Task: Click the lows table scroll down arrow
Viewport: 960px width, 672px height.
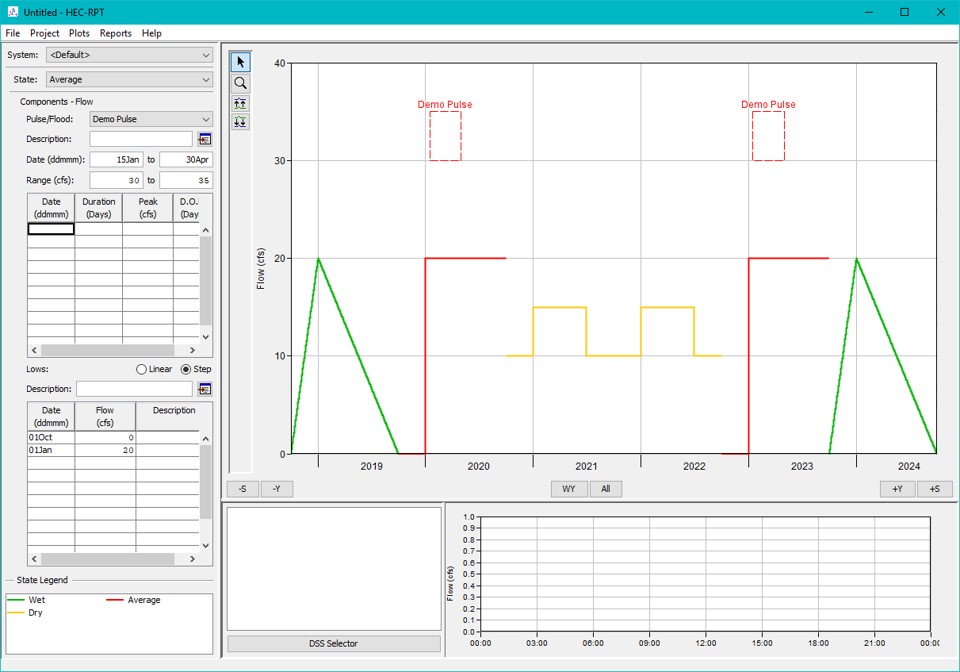Action: point(206,546)
